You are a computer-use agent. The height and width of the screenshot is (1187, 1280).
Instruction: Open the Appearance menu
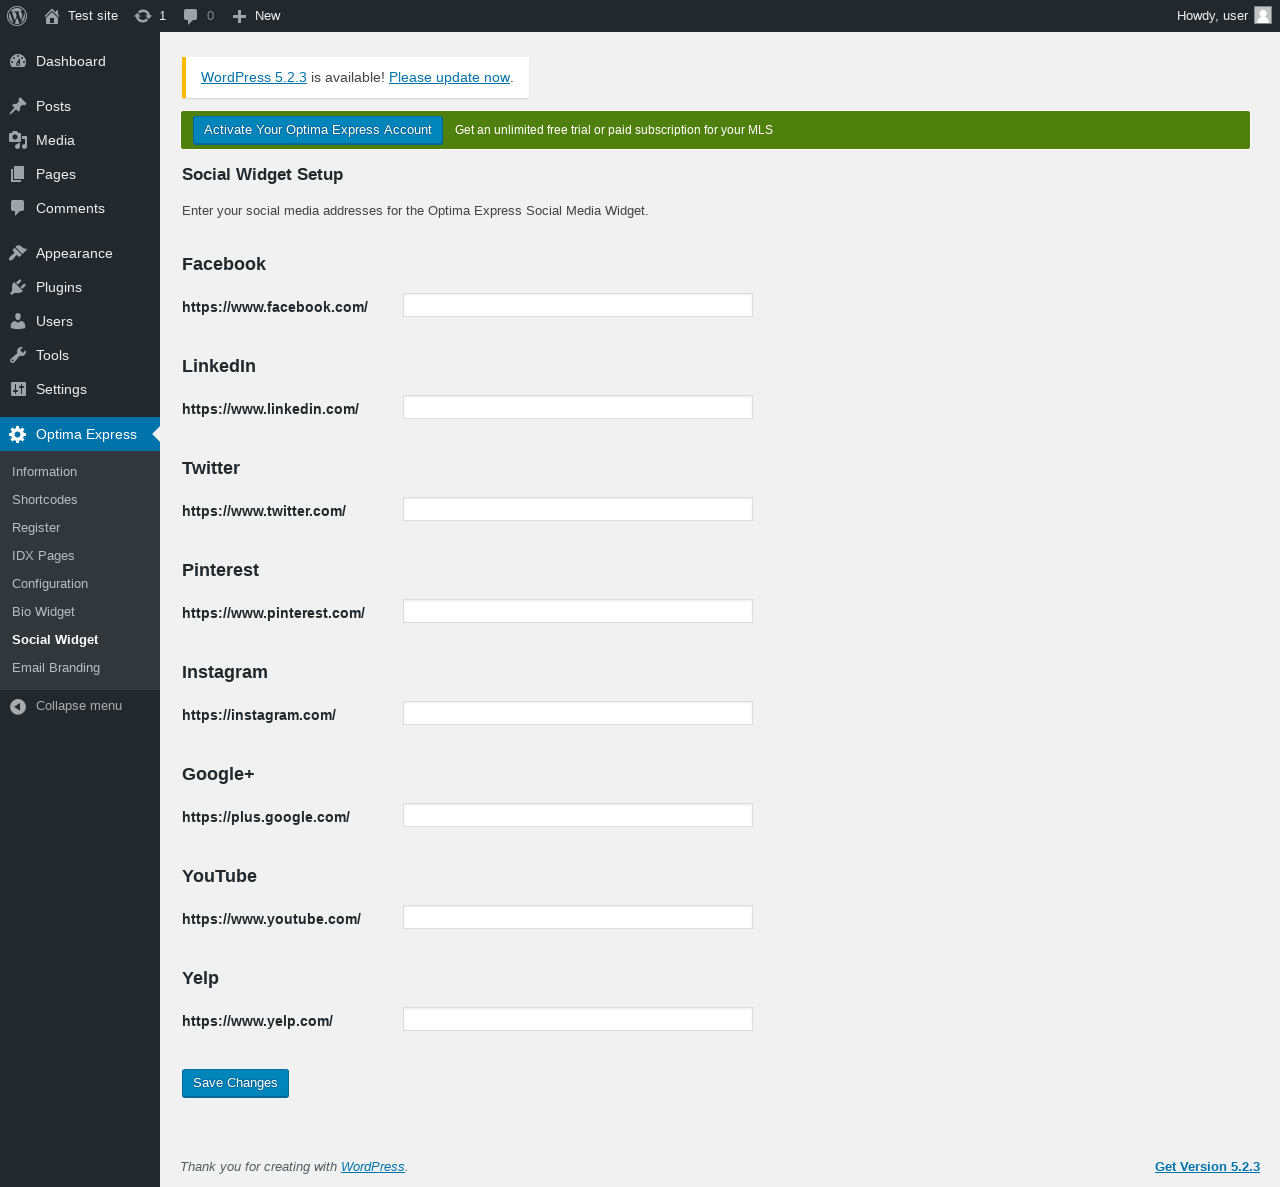point(80,253)
